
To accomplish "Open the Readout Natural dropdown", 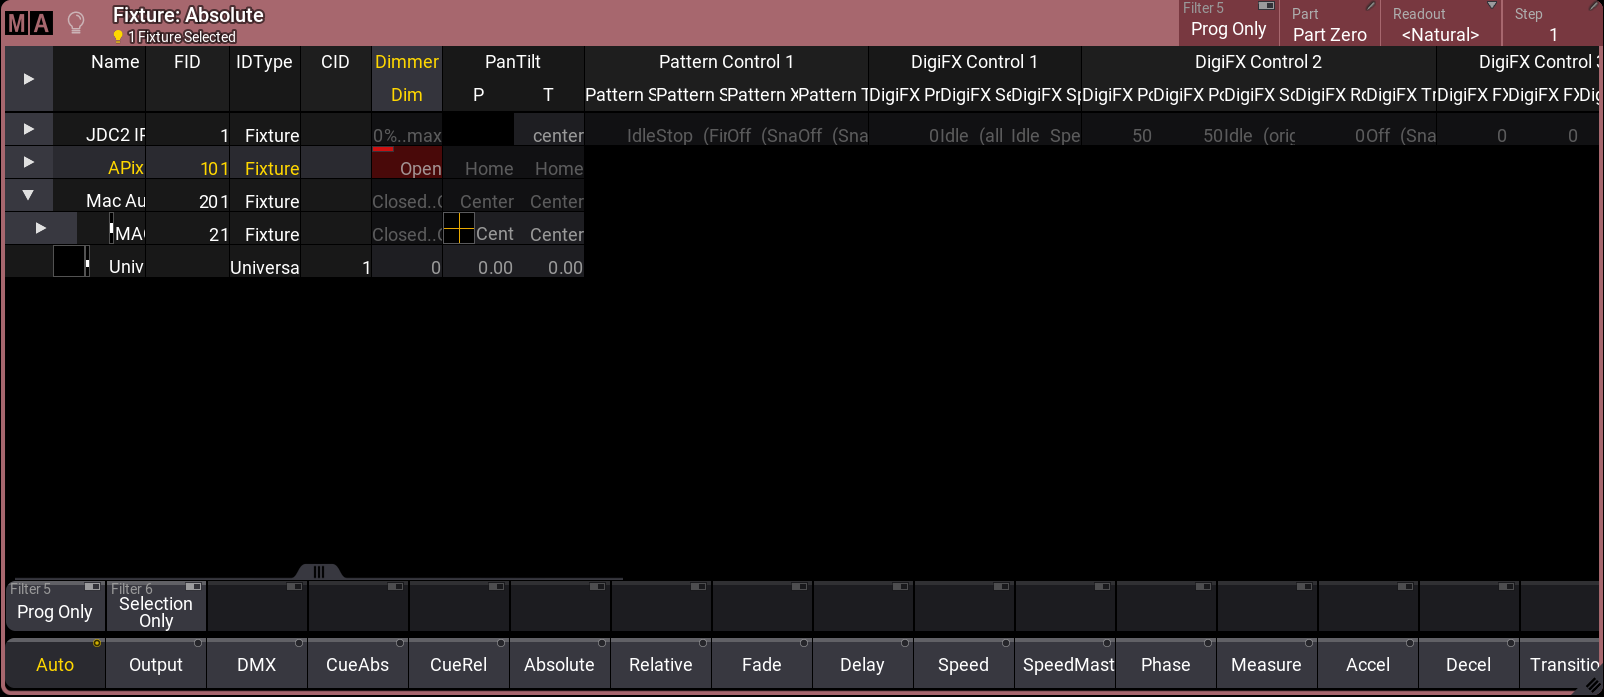I will click(1439, 24).
